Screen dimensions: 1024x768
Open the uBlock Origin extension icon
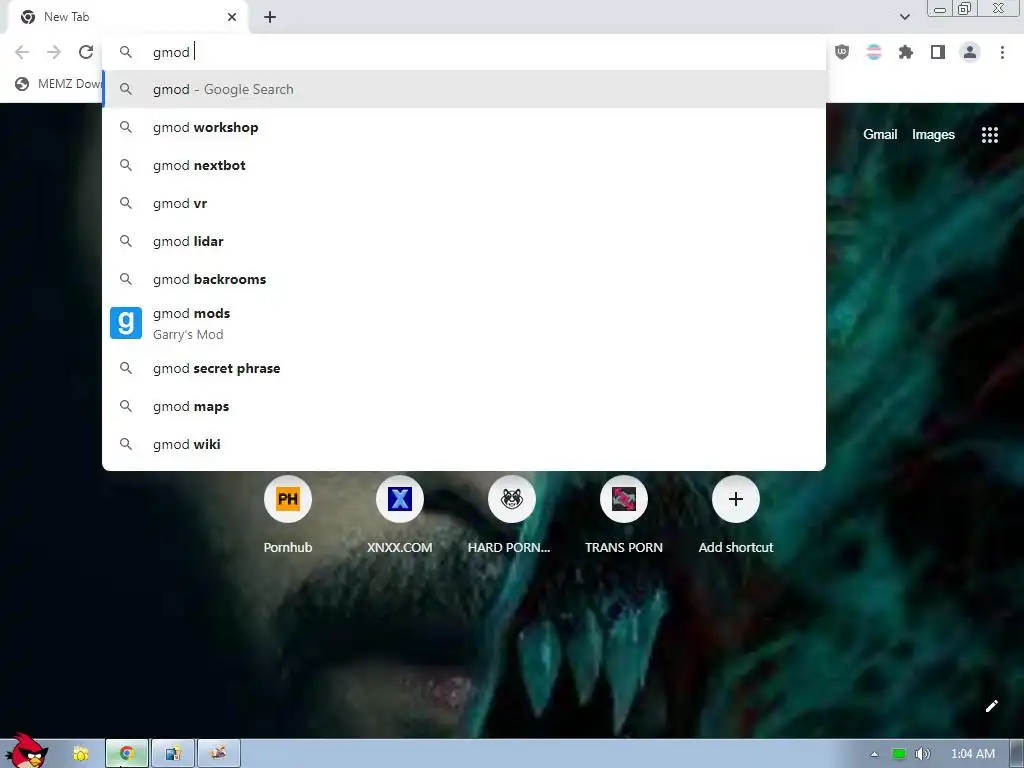[842, 52]
